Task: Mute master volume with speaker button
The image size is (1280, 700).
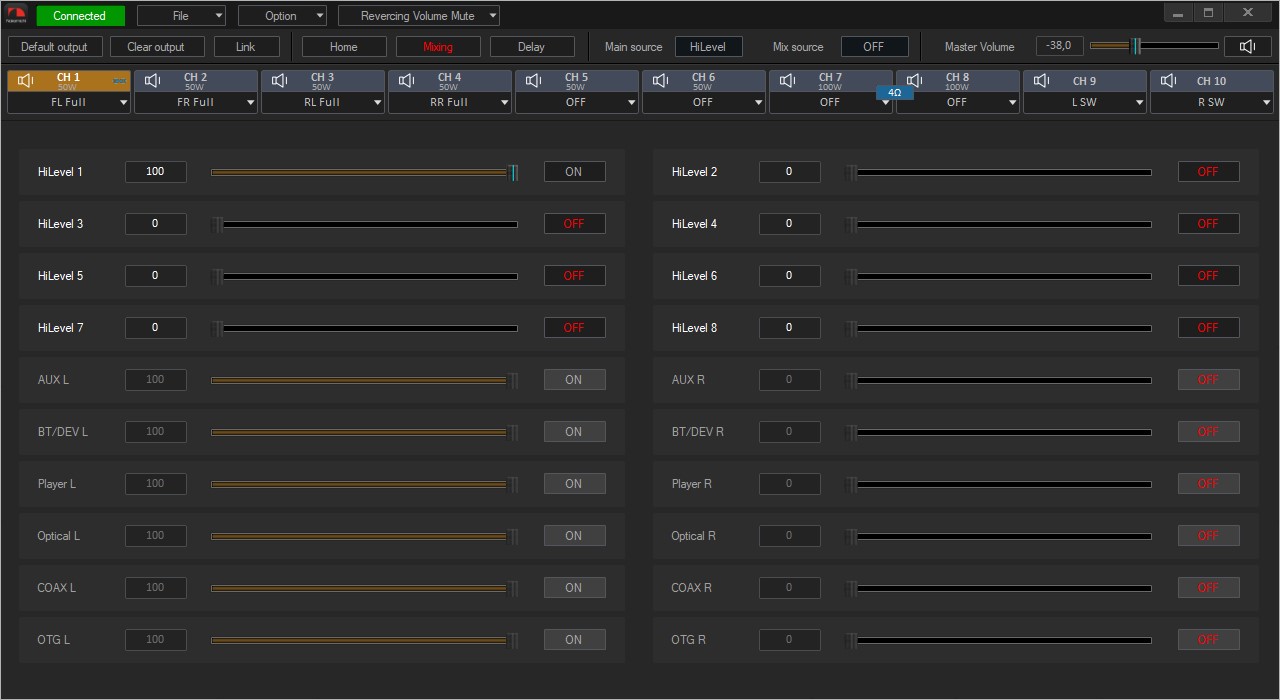Action: (1247, 46)
